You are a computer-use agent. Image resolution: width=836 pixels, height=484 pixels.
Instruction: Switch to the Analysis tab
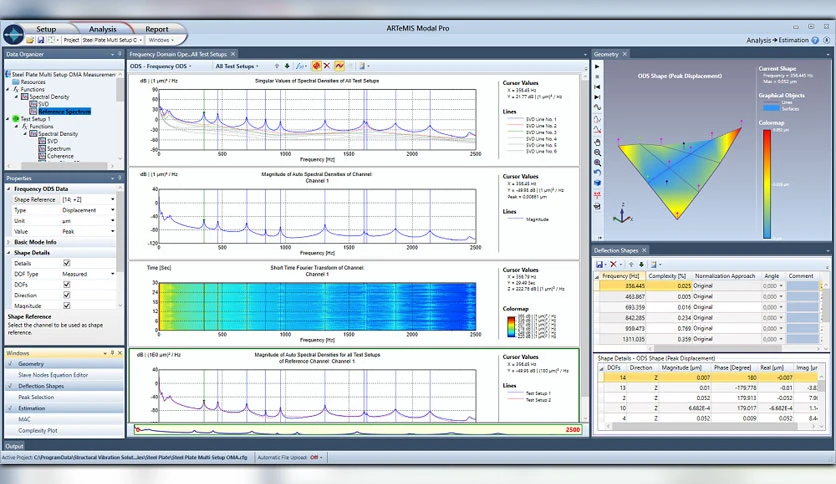[102, 29]
